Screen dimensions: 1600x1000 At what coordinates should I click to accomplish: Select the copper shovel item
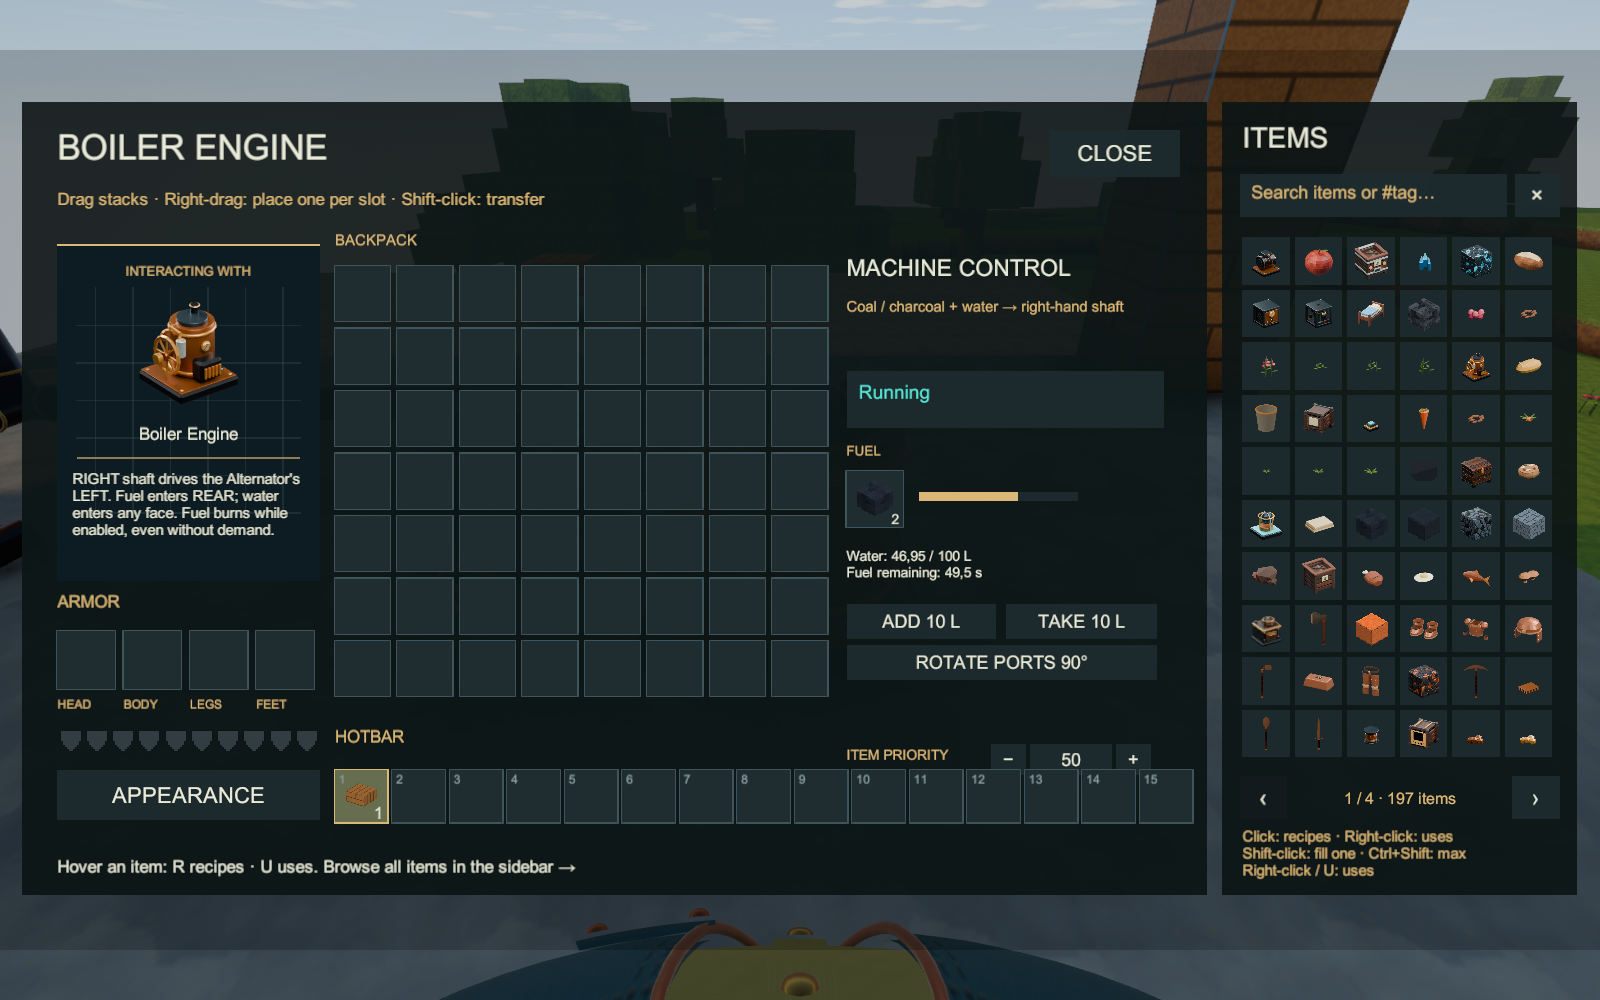(x=1266, y=734)
